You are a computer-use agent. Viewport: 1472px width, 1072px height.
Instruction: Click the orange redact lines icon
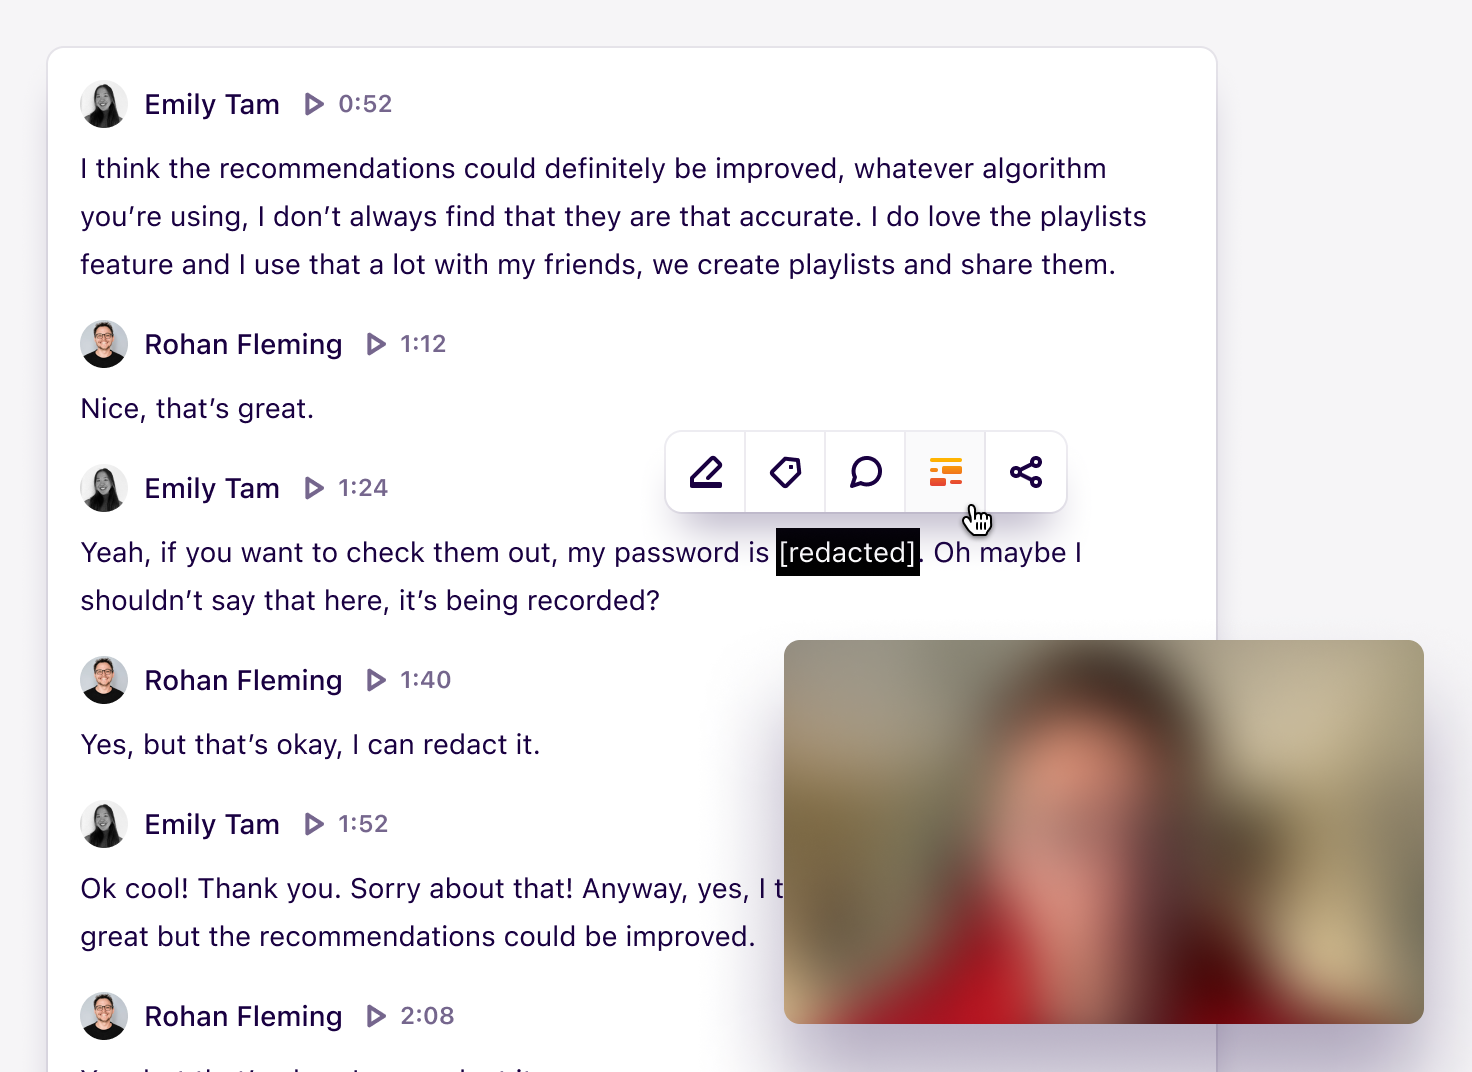click(x=946, y=472)
